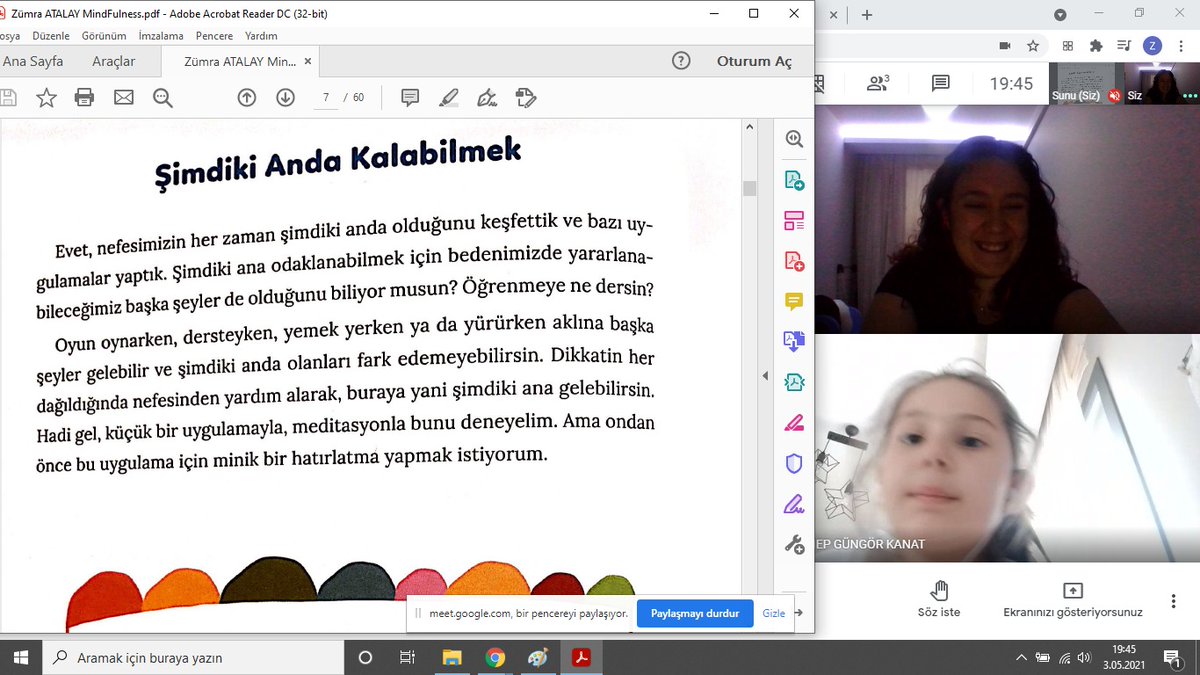Collapse the right tools pane with its arrow
The height and width of the screenshot is (675, 1200).
[765, 375]
